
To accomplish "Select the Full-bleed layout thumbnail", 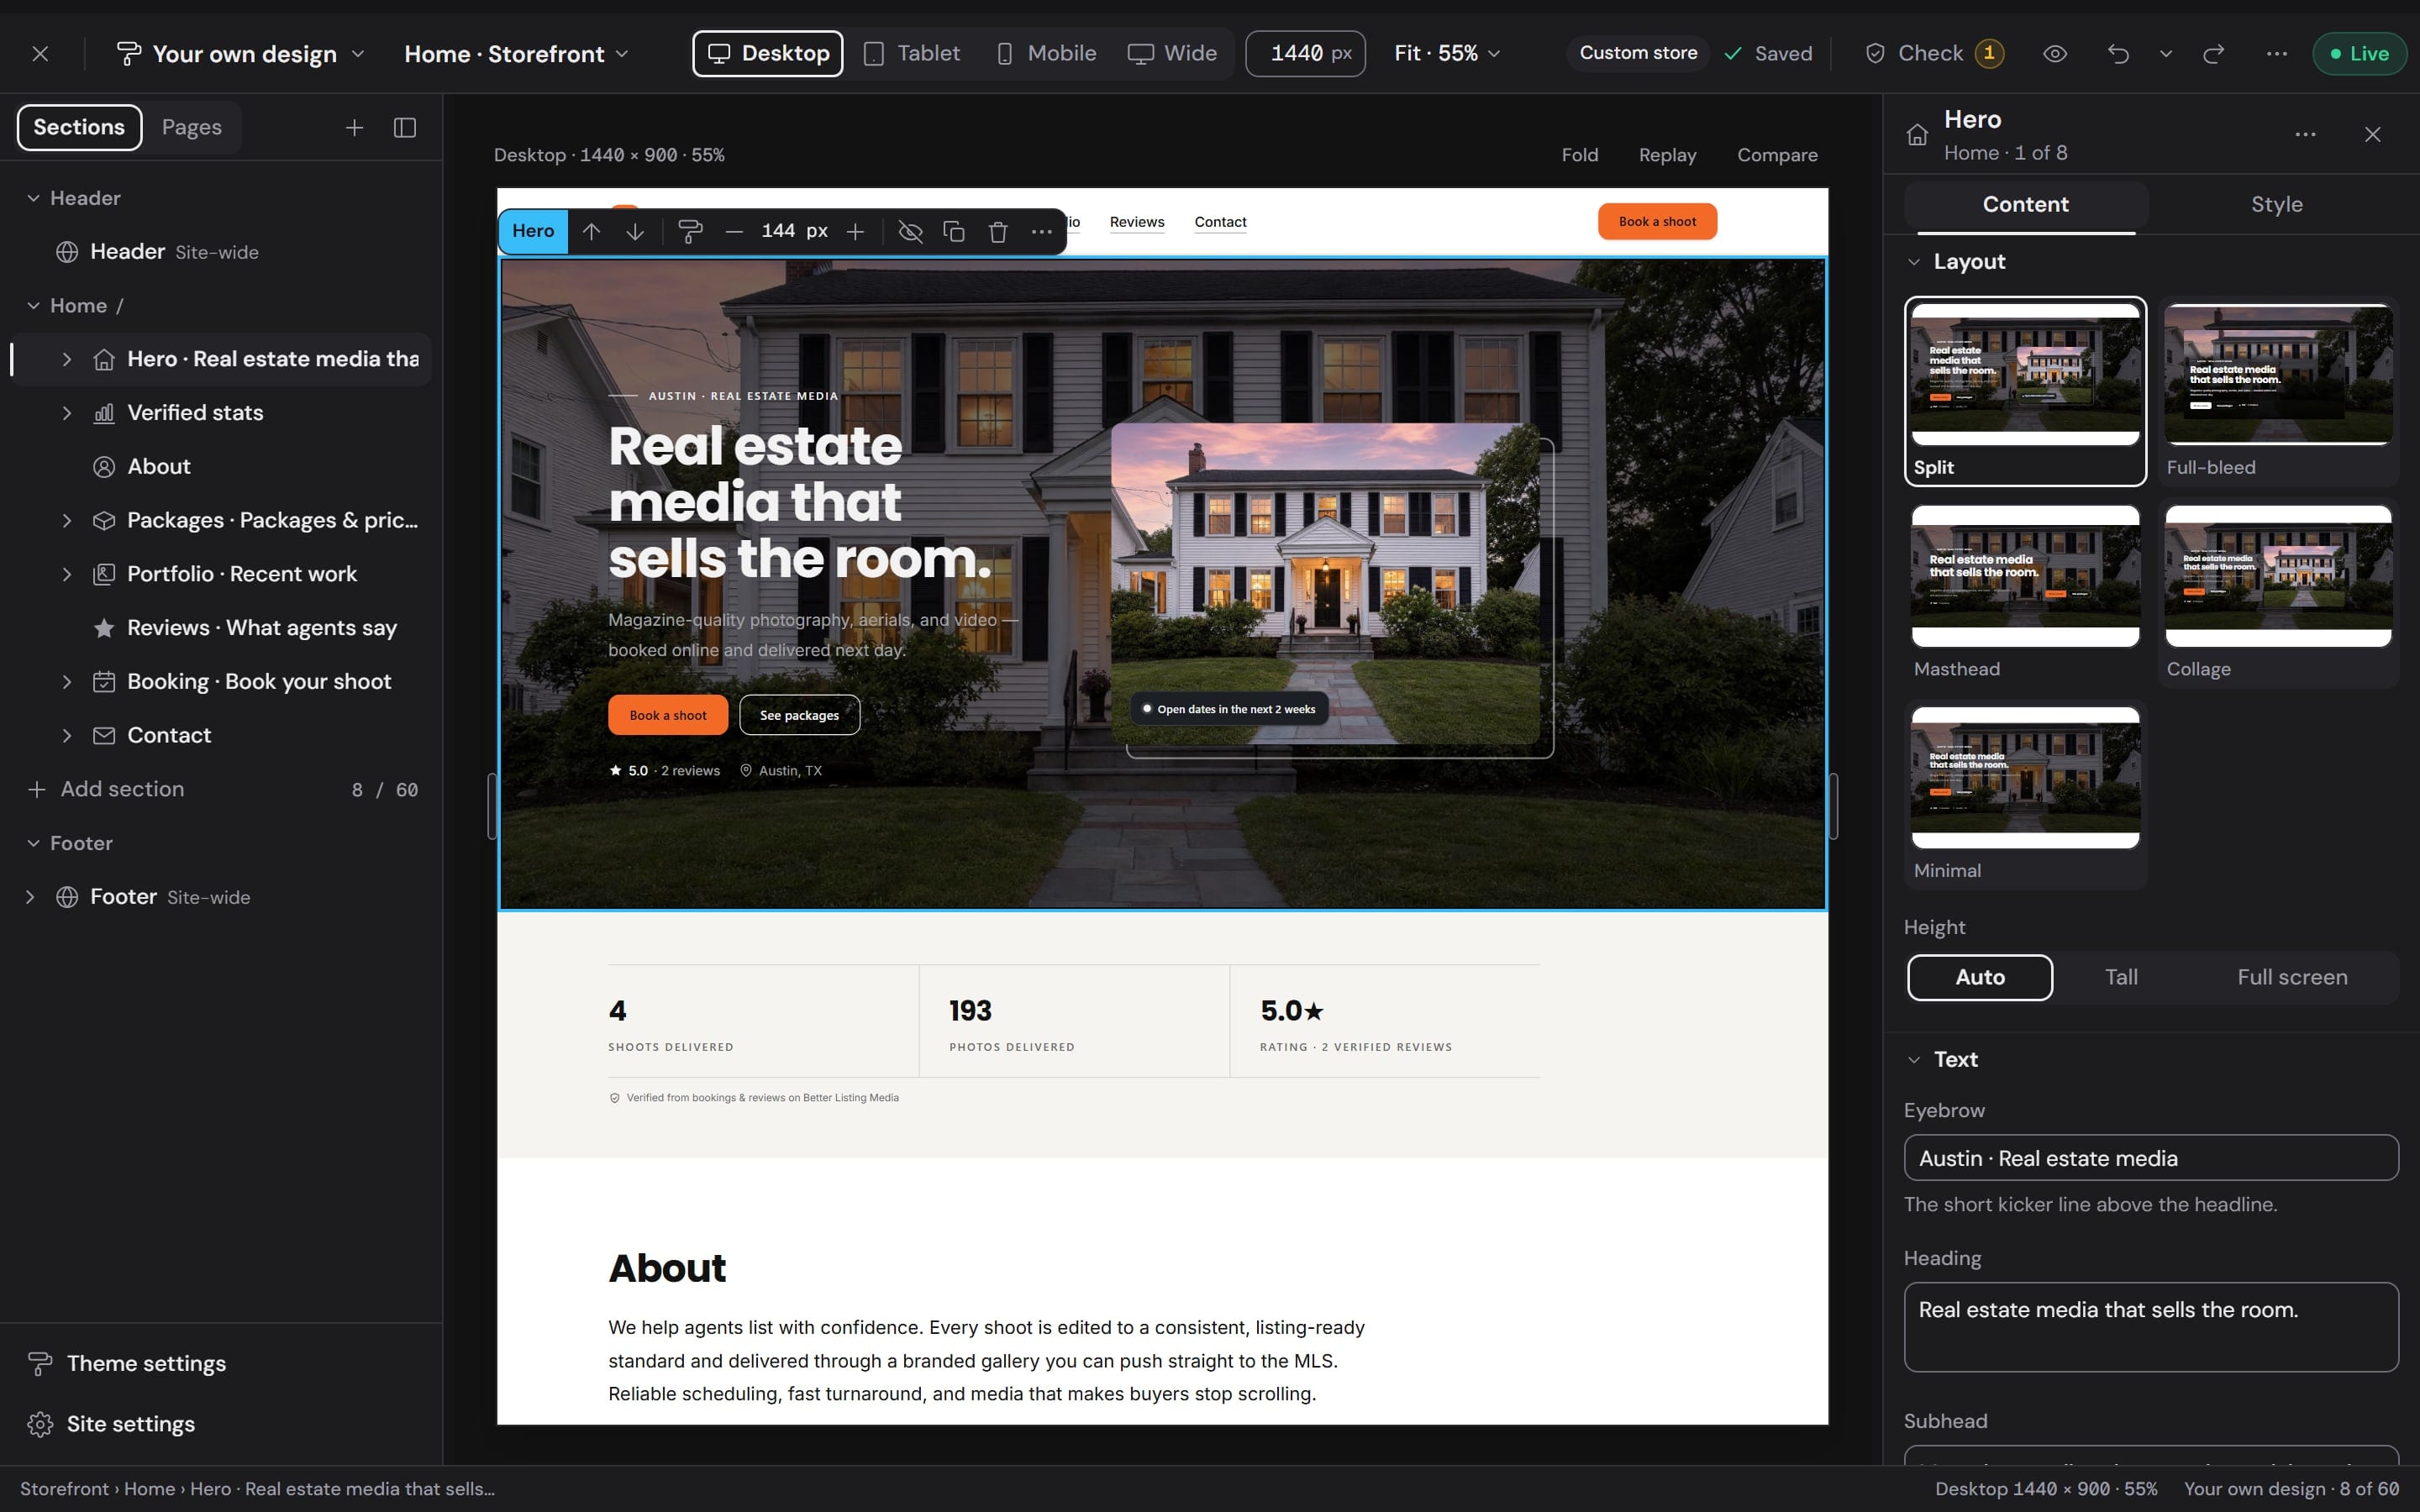I will [x=2278, y=391].
